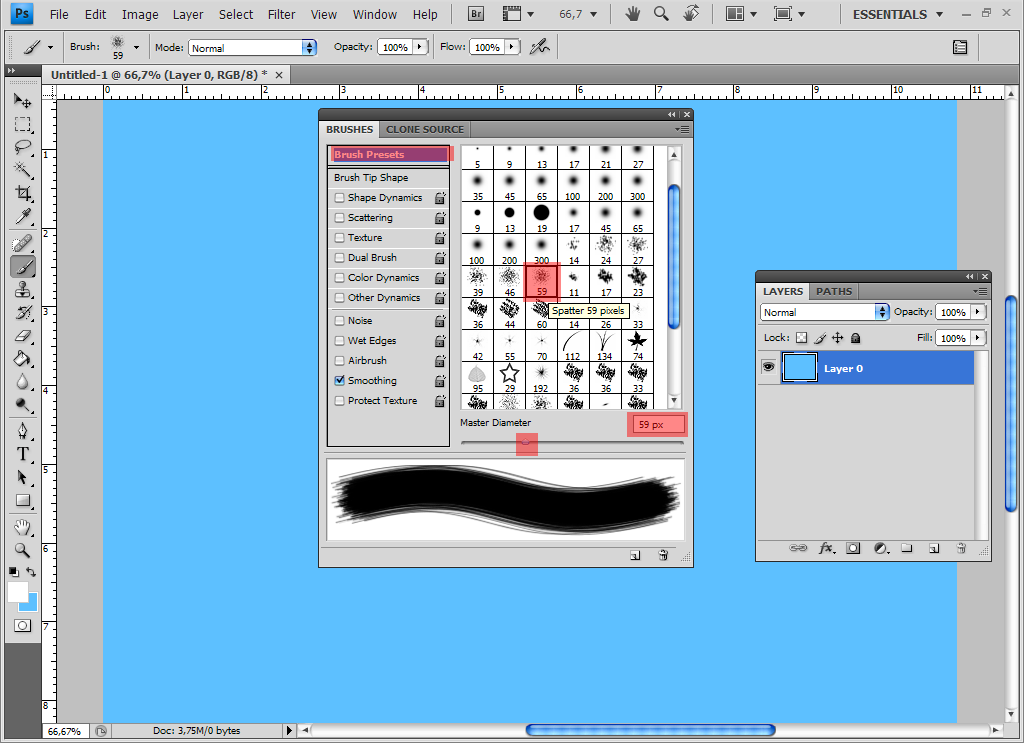Select the Blur tool

tap(22, 381)
